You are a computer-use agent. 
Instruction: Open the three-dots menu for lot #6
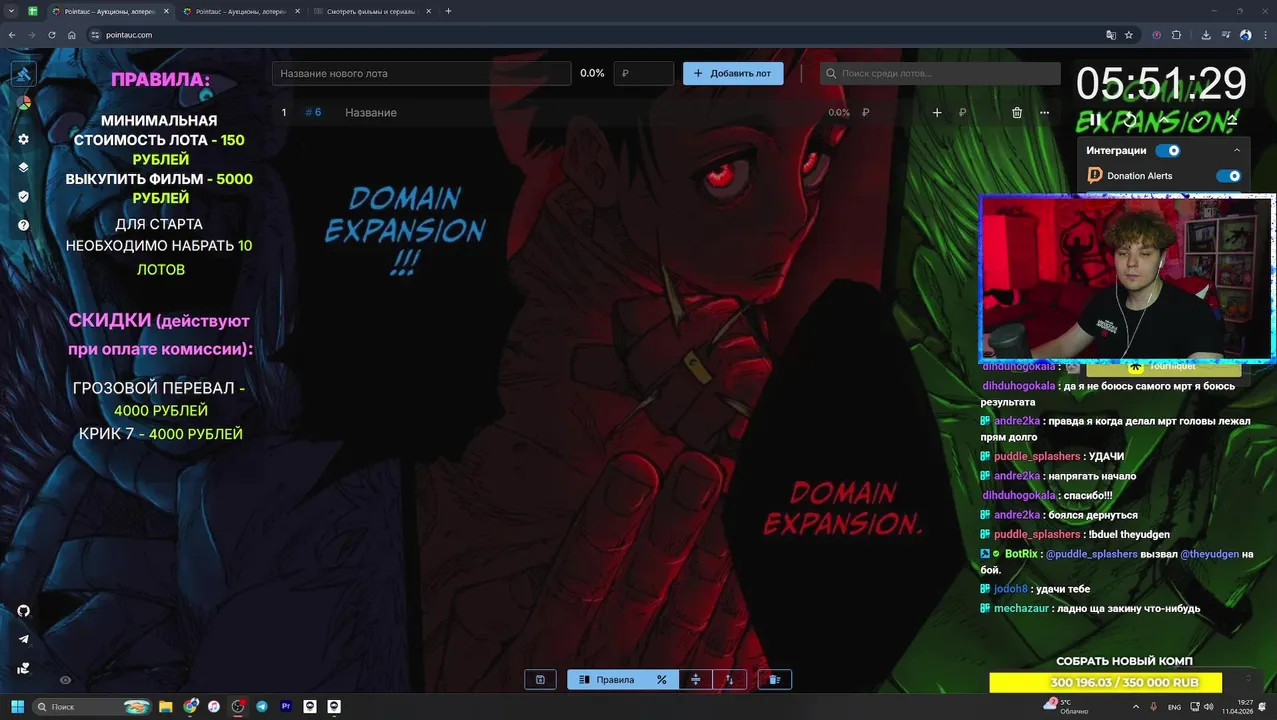[1045, 112]
